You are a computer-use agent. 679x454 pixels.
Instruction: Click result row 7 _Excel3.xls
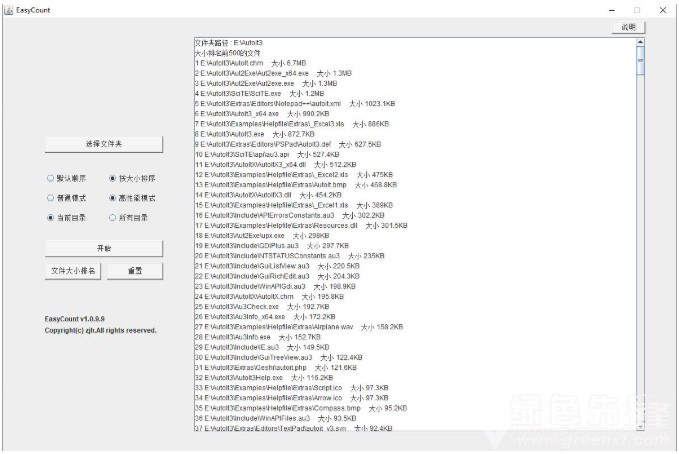[x=292, y=124]
